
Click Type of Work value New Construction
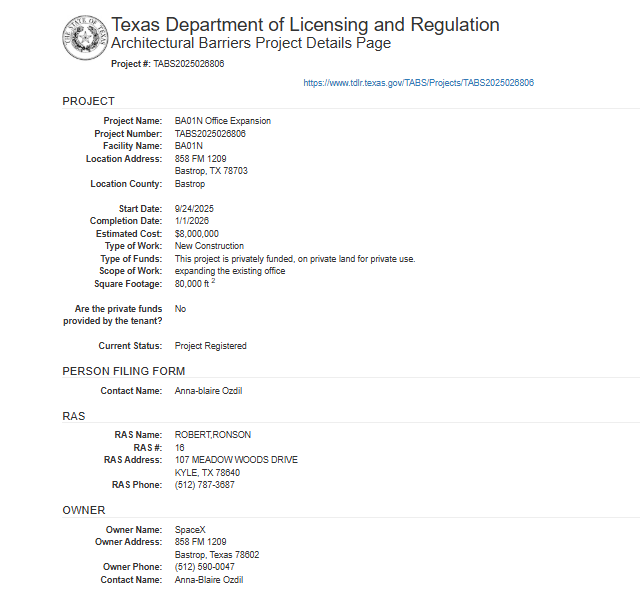[x=209, y=246]
